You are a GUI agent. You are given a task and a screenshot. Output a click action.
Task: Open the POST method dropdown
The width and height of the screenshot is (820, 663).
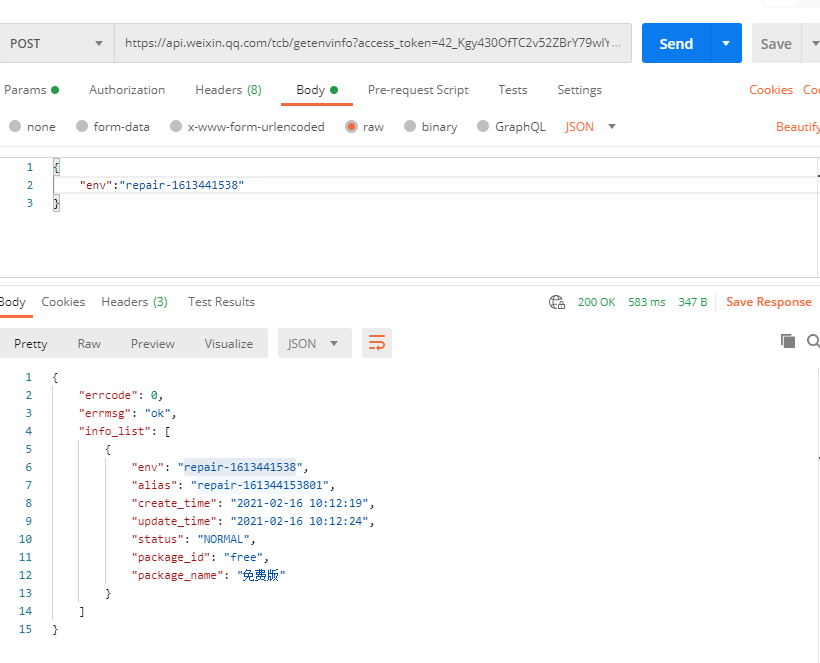(x=57, y=43)
